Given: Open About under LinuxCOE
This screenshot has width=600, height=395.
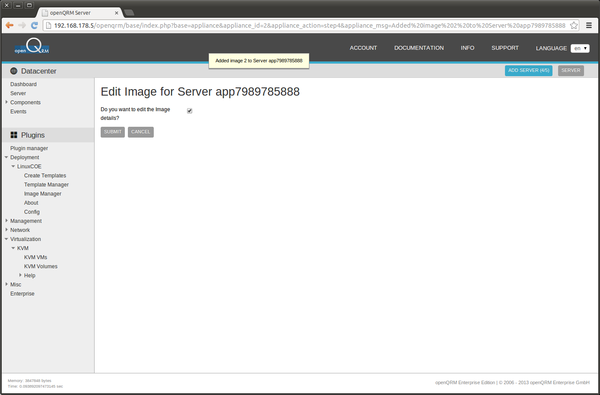Looking at the screenshot, I should coord(31,203).
